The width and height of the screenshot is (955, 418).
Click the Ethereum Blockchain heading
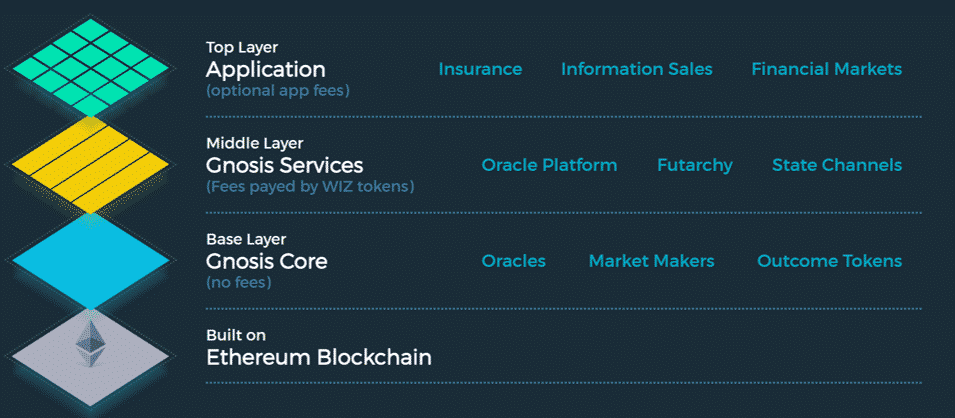(x=319, y=357)
